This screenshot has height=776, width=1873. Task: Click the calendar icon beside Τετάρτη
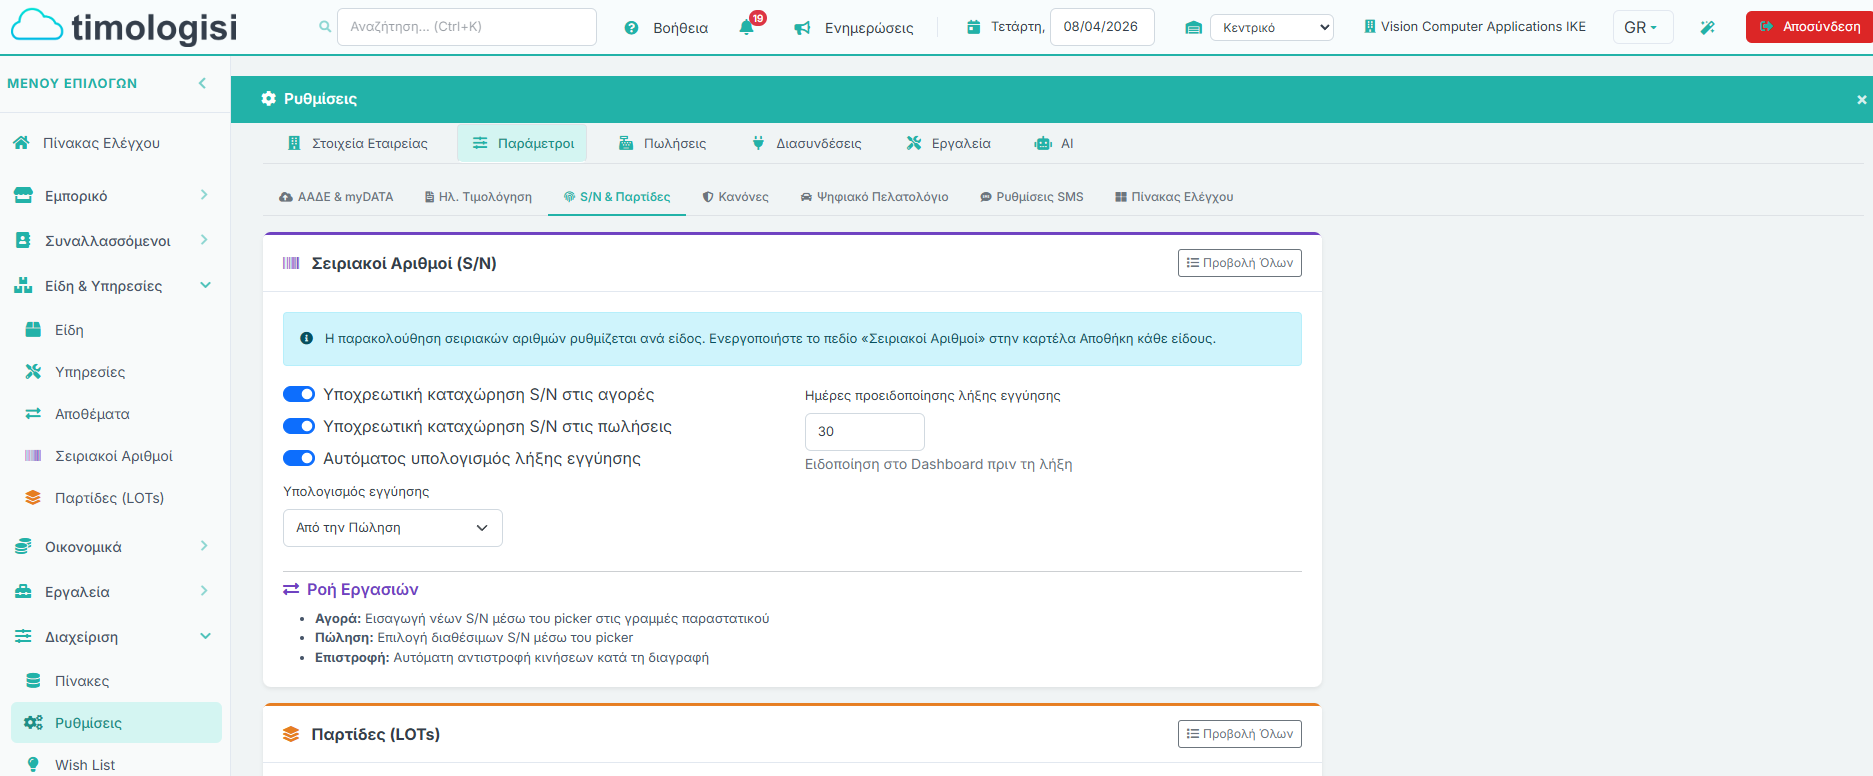click(x=973, y=27)
